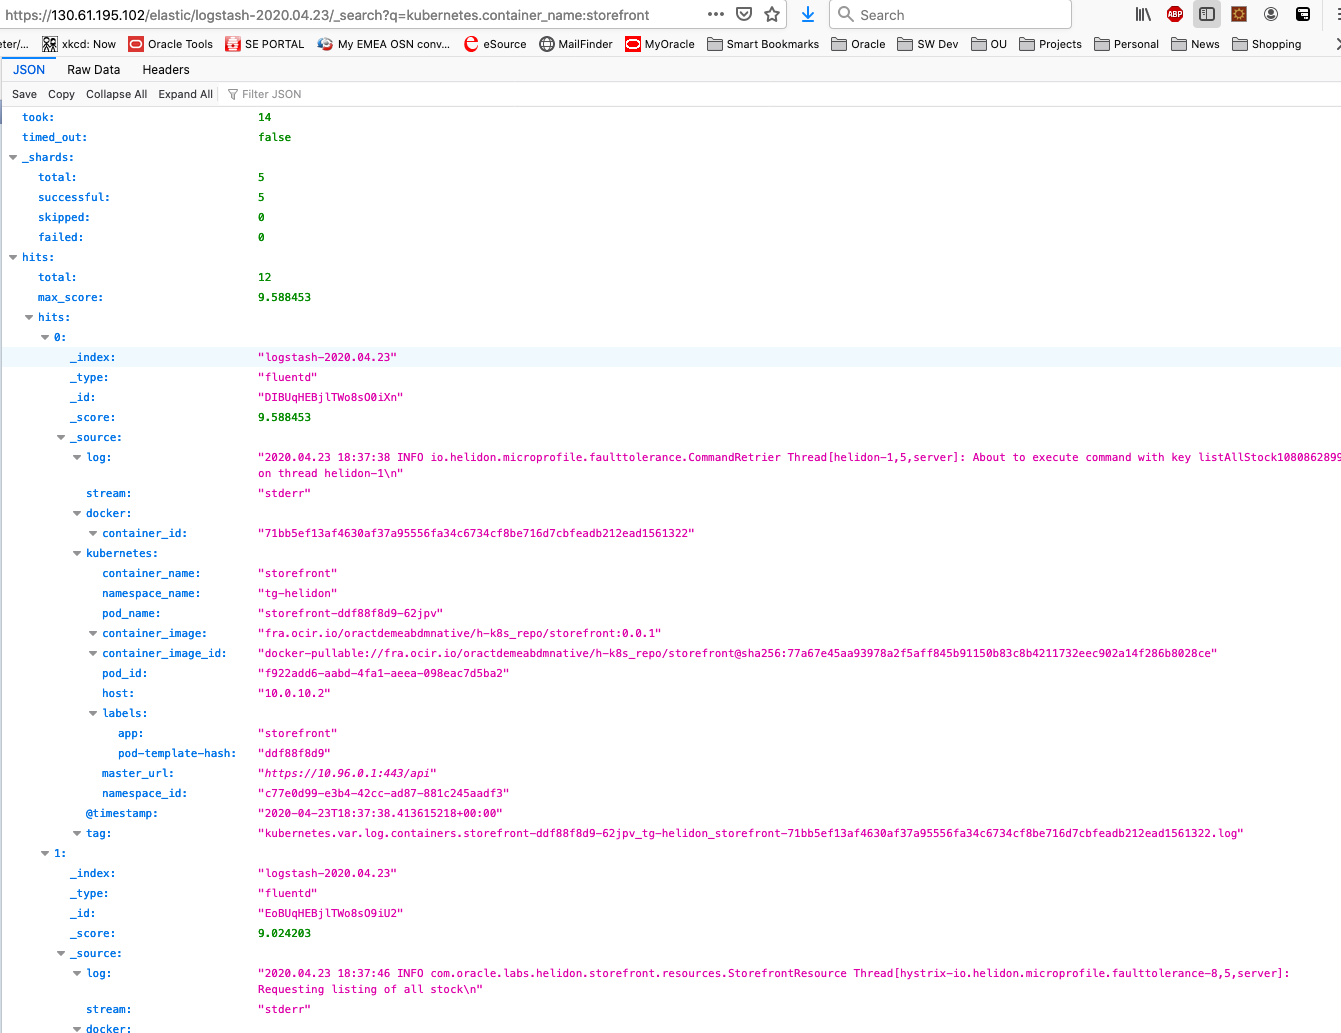1341x1033 pixels.
Task: Collapse the labels node
Action: (x=93, y=714)
